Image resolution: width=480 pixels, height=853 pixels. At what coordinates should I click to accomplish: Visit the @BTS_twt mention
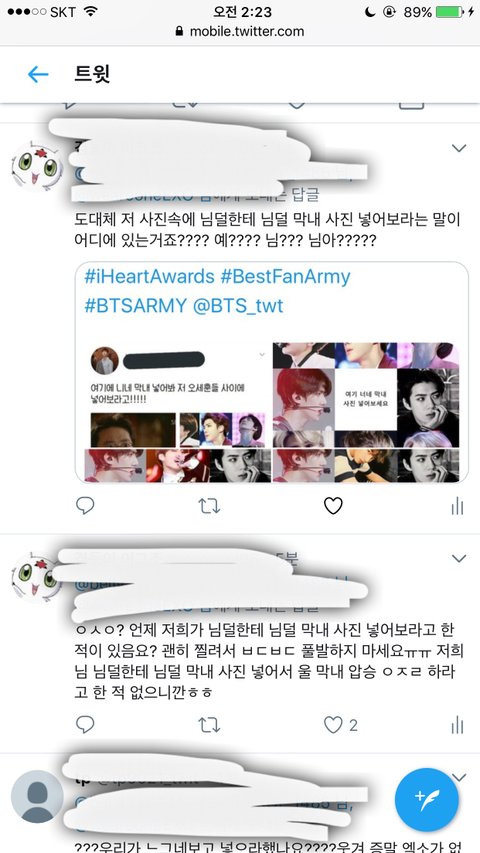tap(238, 306)
